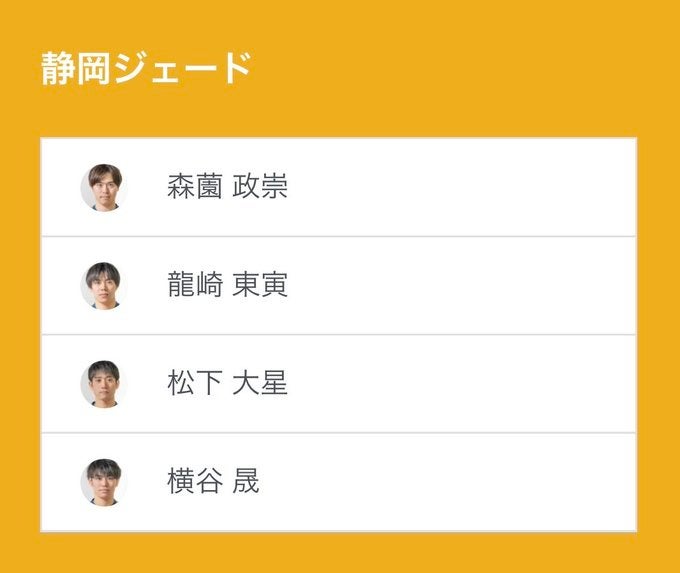The width and height of the screenshot is (680, 573).
Task: Click the surname 森薗 in the list
Action: pyautogui.click(x=194, y=187)
